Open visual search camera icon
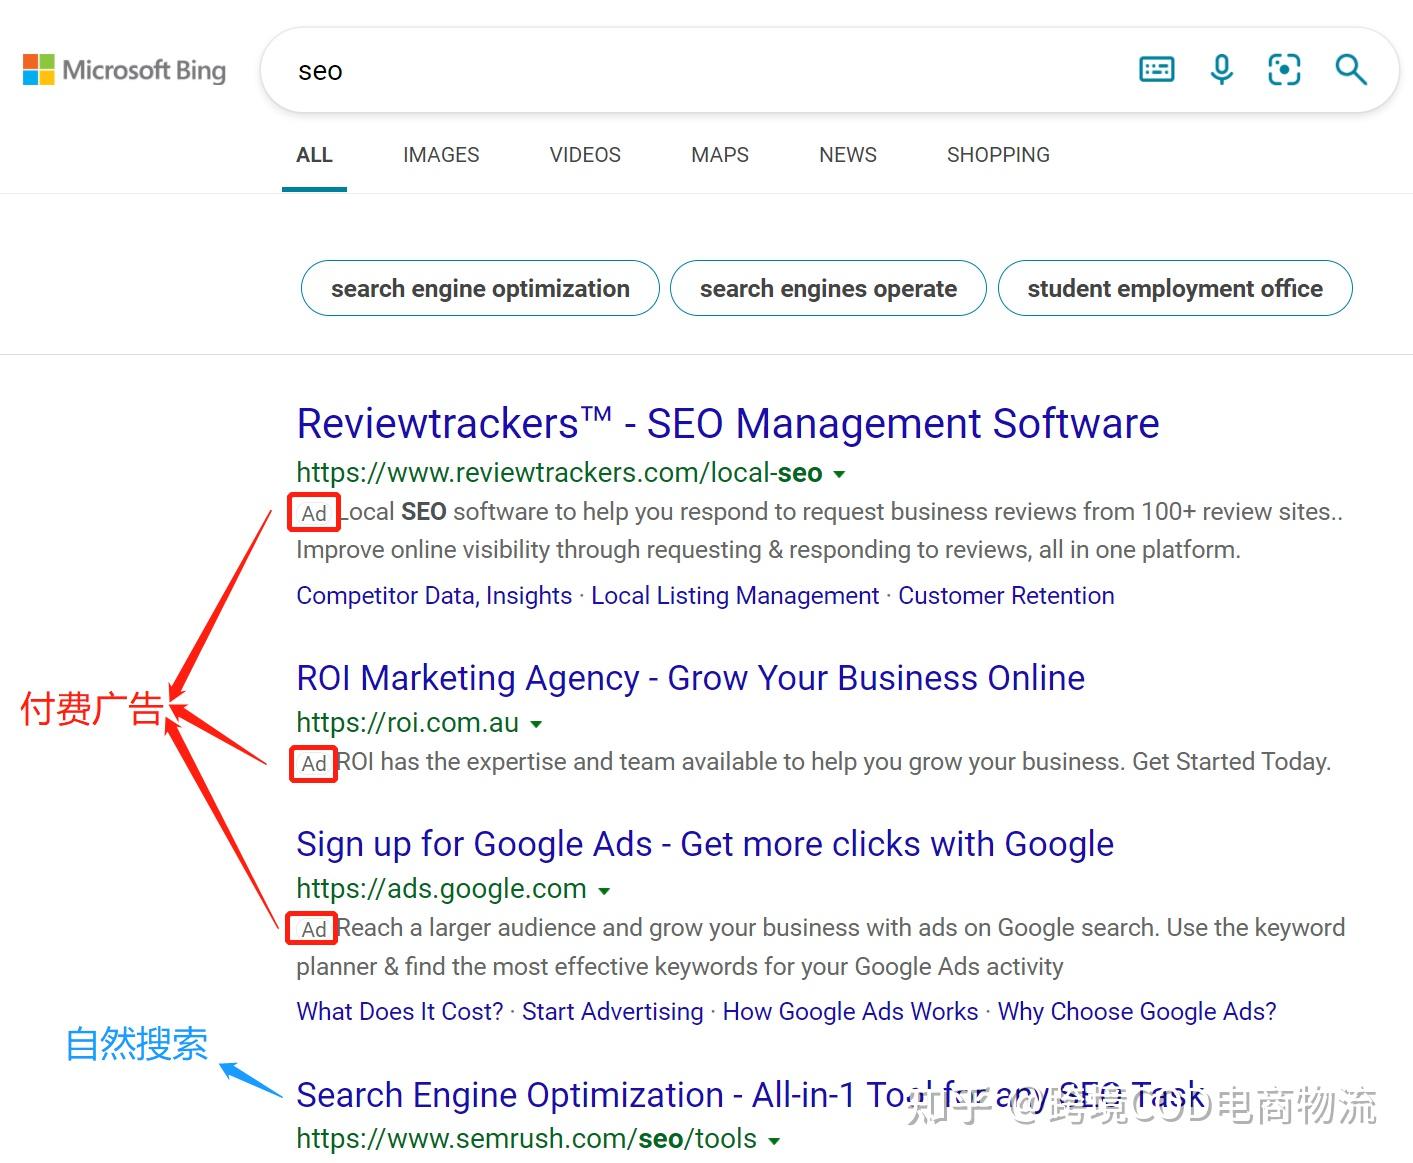The height and width of the screenshot is (1163, 1413). click(x=1284, y=69)
